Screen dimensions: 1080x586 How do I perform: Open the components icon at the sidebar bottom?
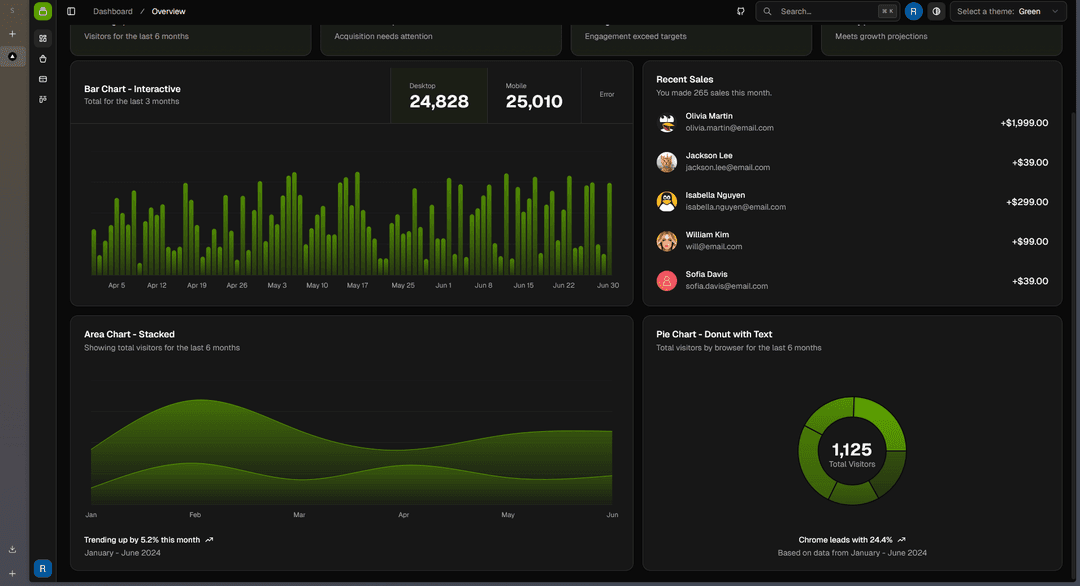tap(42, 98)
